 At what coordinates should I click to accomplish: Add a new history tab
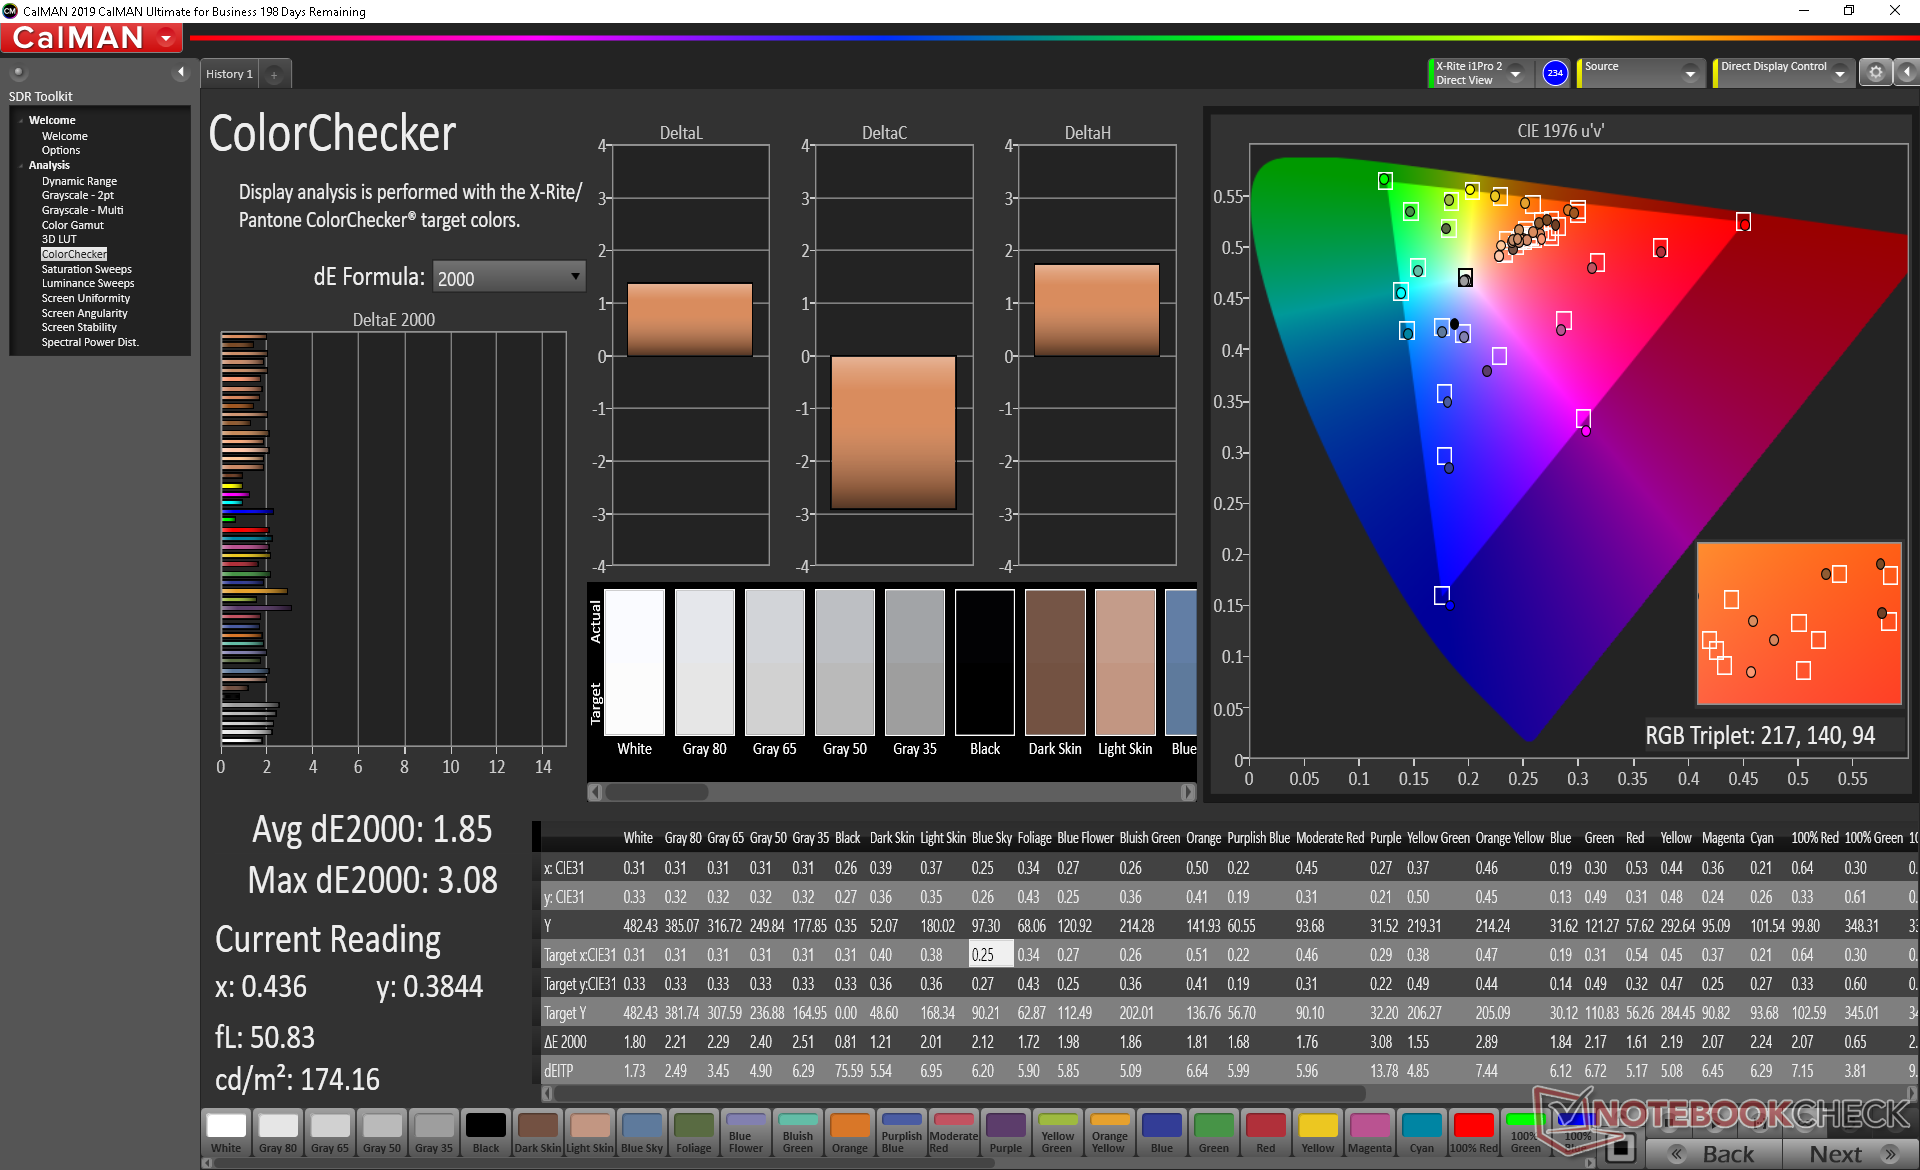click(274, 74)
